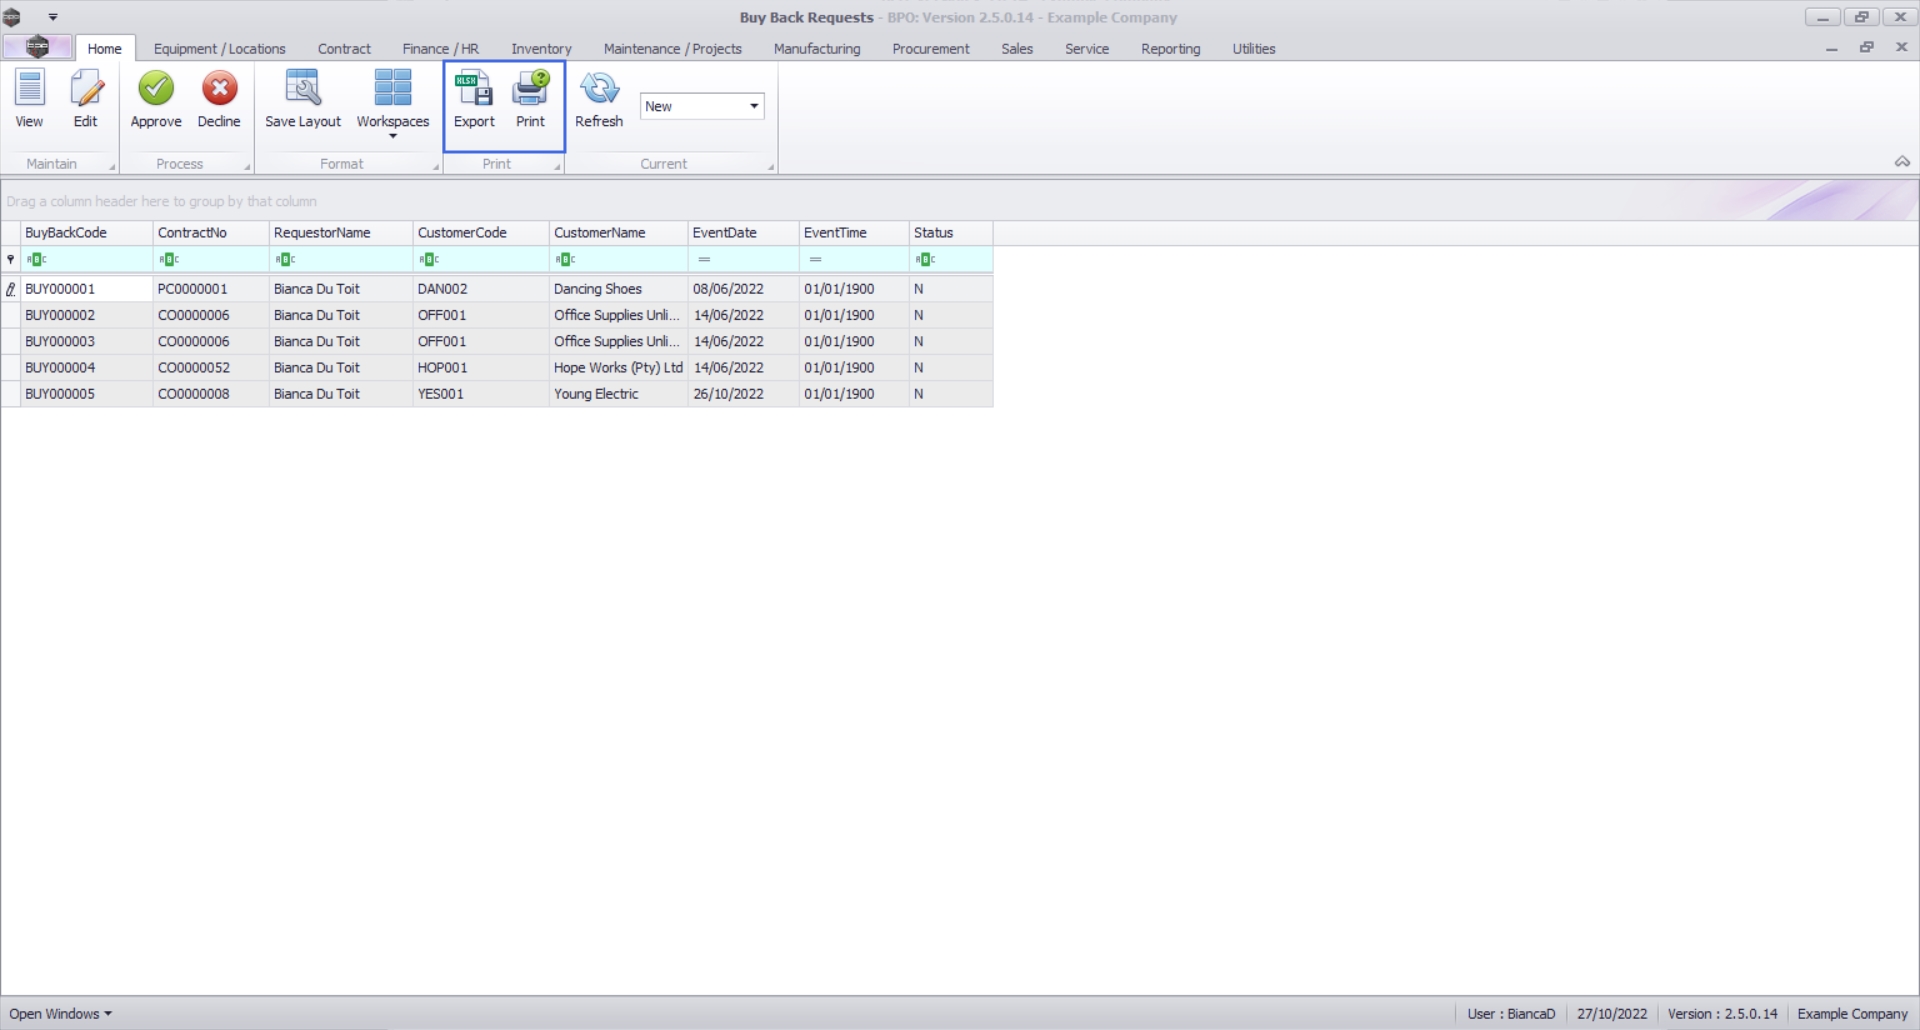Open the Maintenance / Projects tab
This screenshot has width=1920, height=1030.
[672, 48]
